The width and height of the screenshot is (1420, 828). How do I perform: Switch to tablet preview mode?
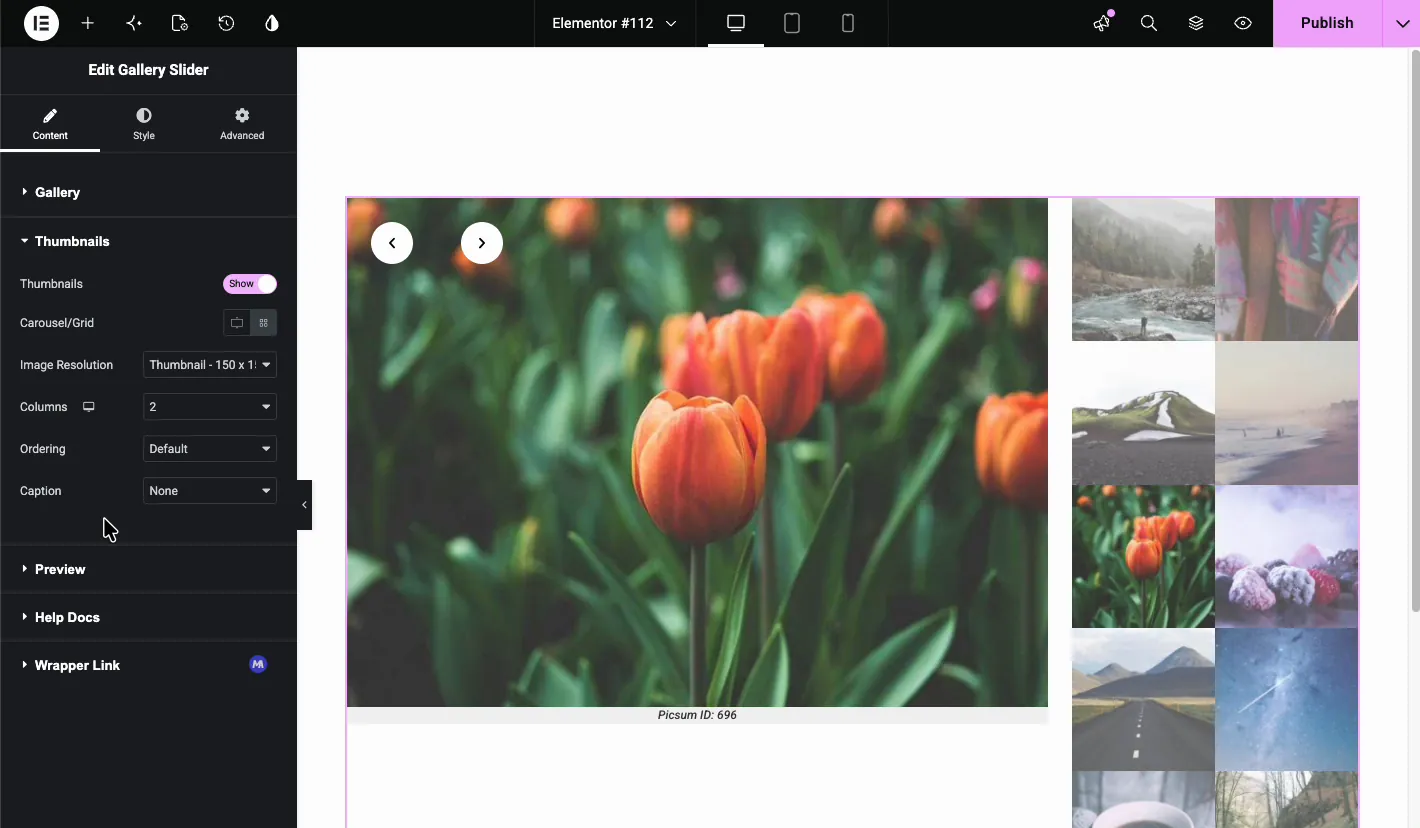click(792, 23)
